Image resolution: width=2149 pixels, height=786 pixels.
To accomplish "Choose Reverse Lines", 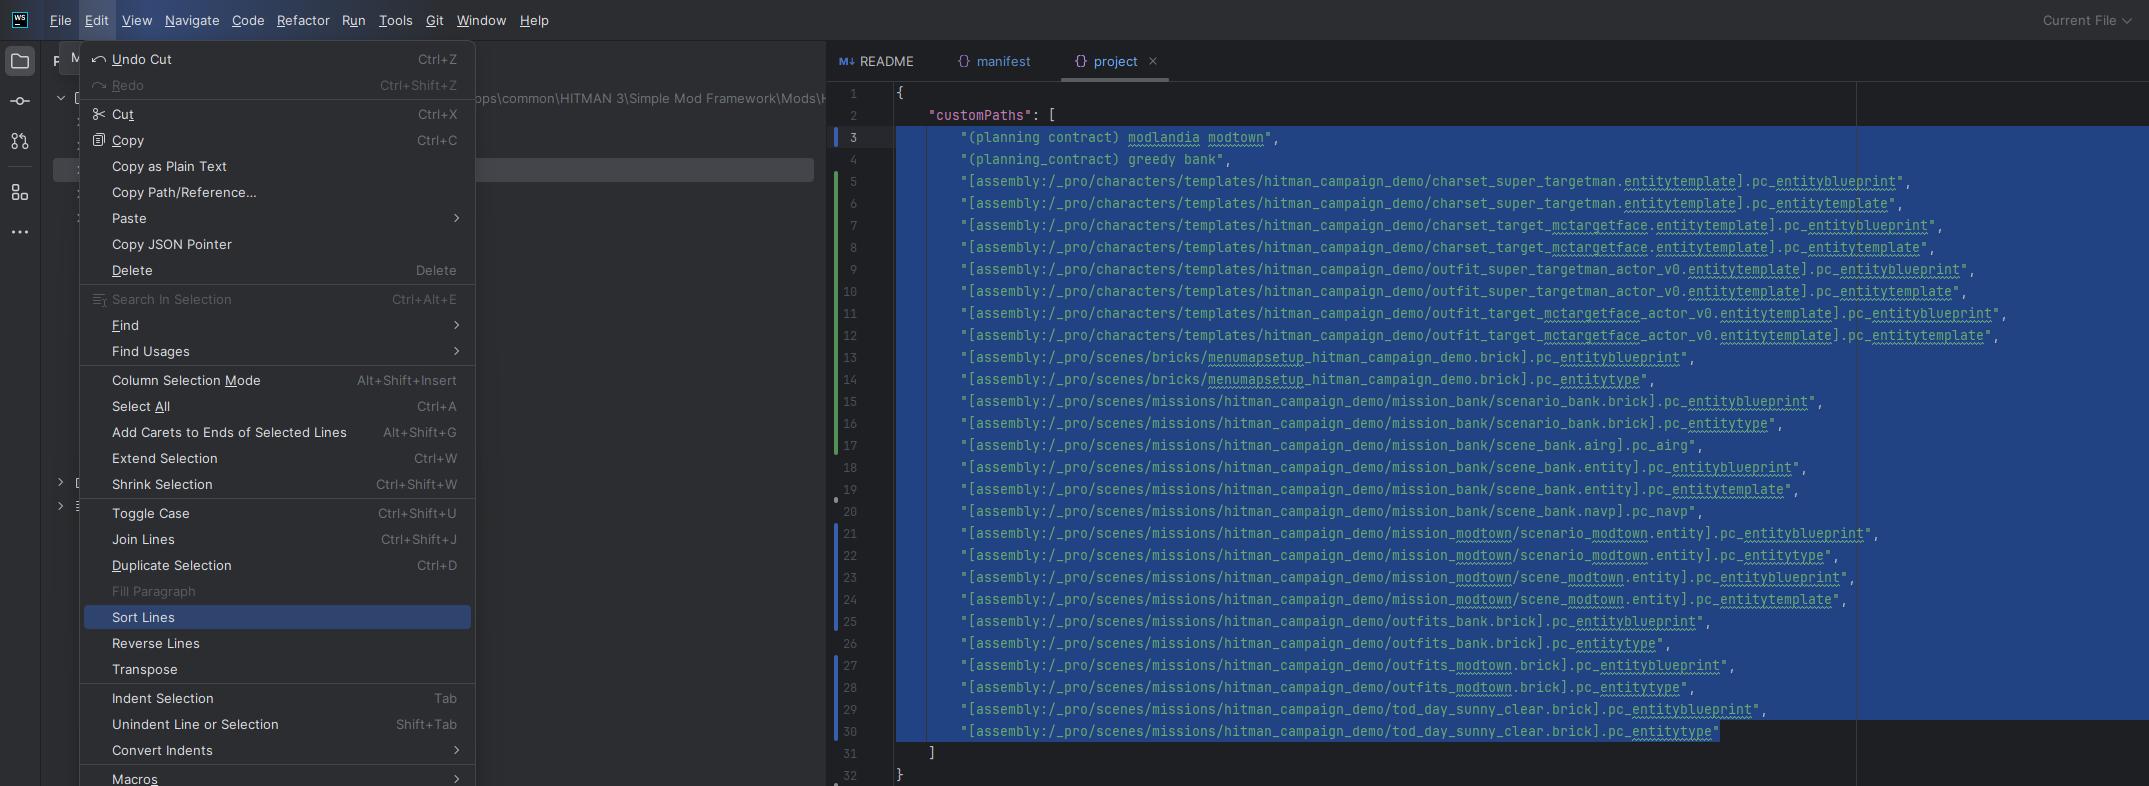I will point(277,643).
